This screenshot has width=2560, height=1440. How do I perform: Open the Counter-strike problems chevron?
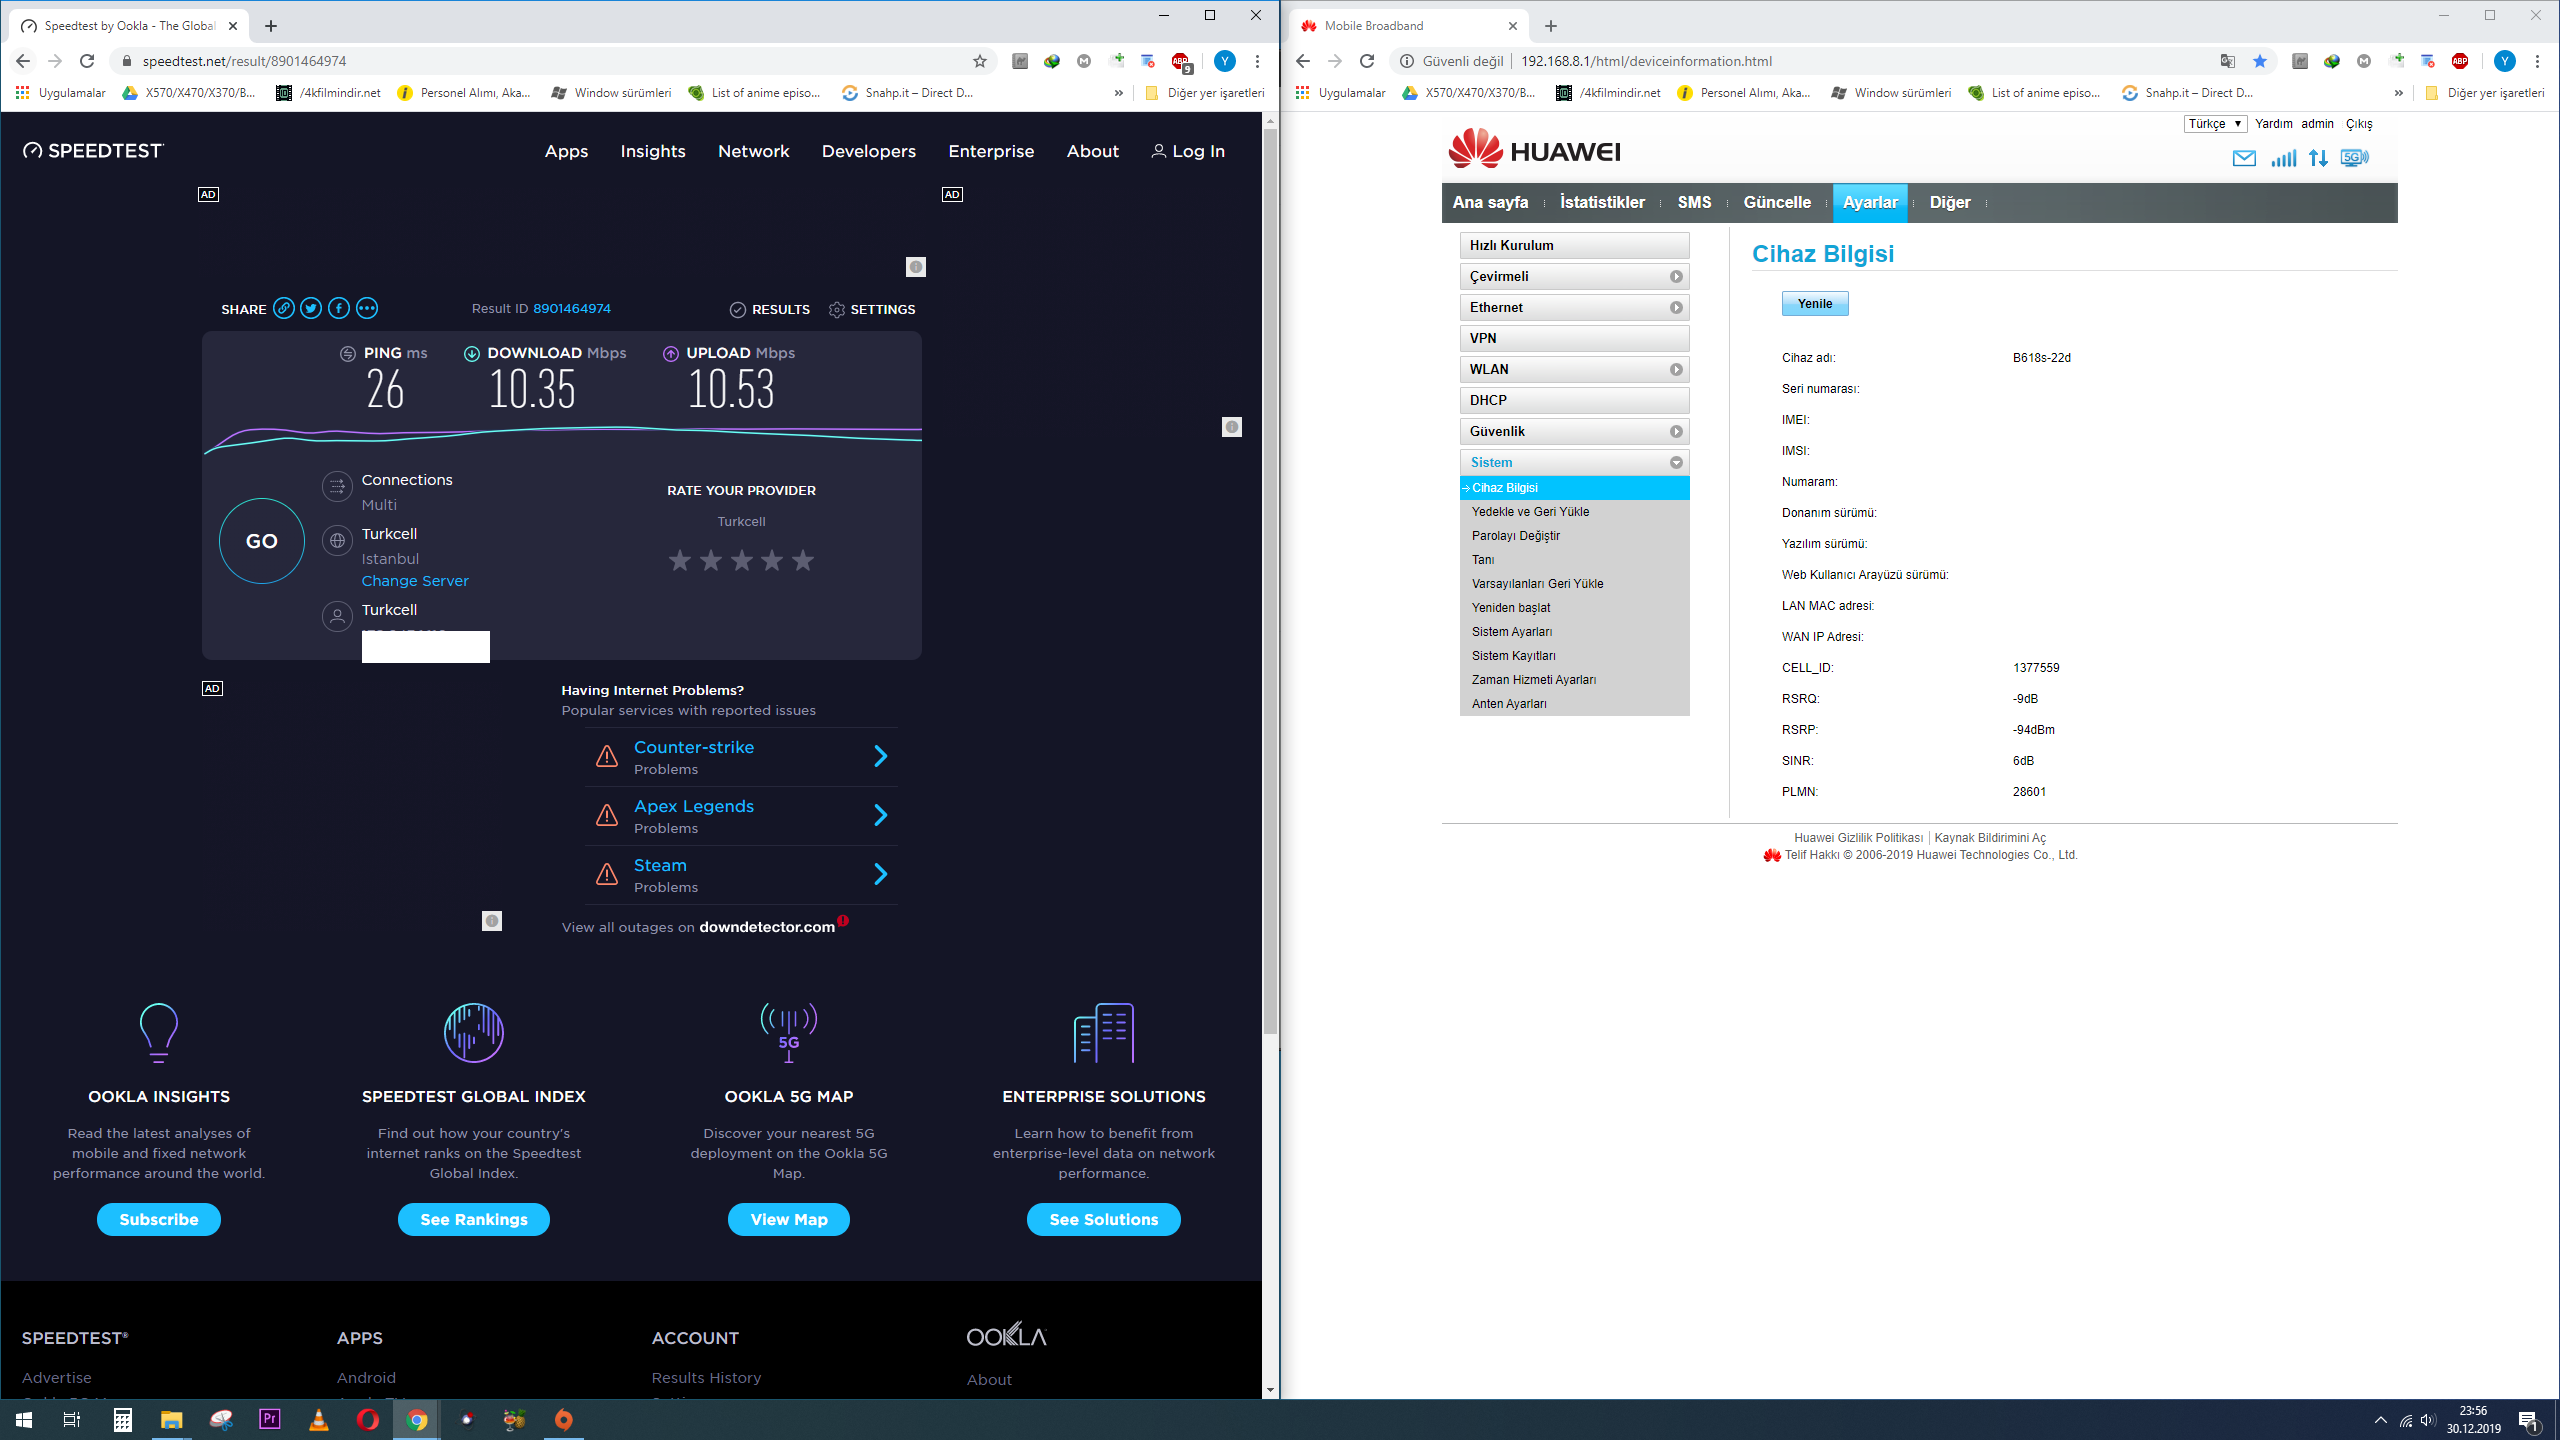[881, 756]
